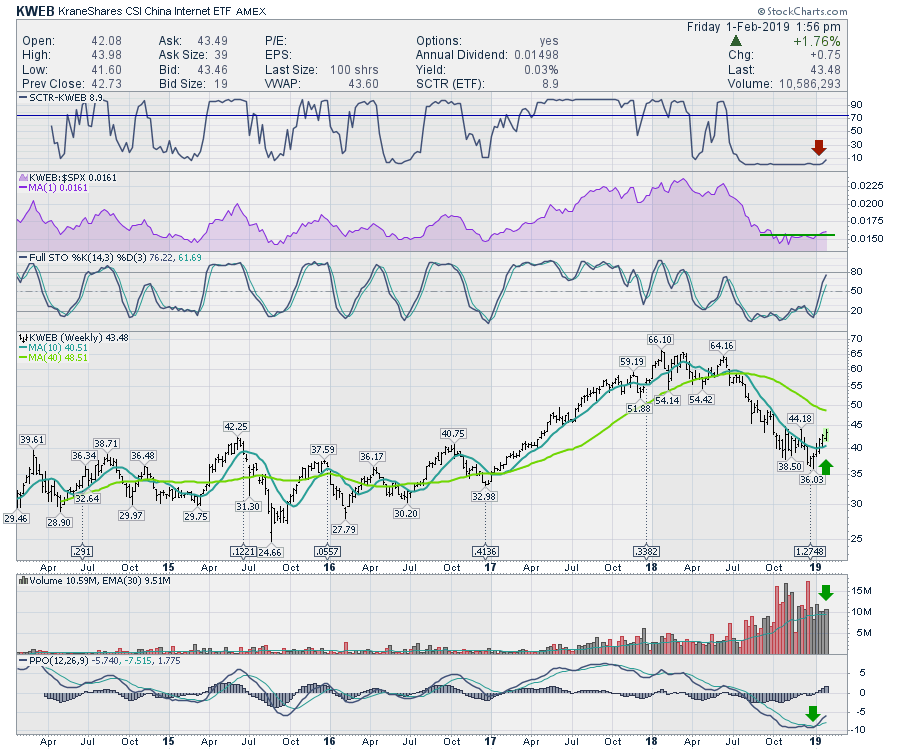Click the KWEB ticker symbol in the header

pyautogui.click(x=36, y=11)
